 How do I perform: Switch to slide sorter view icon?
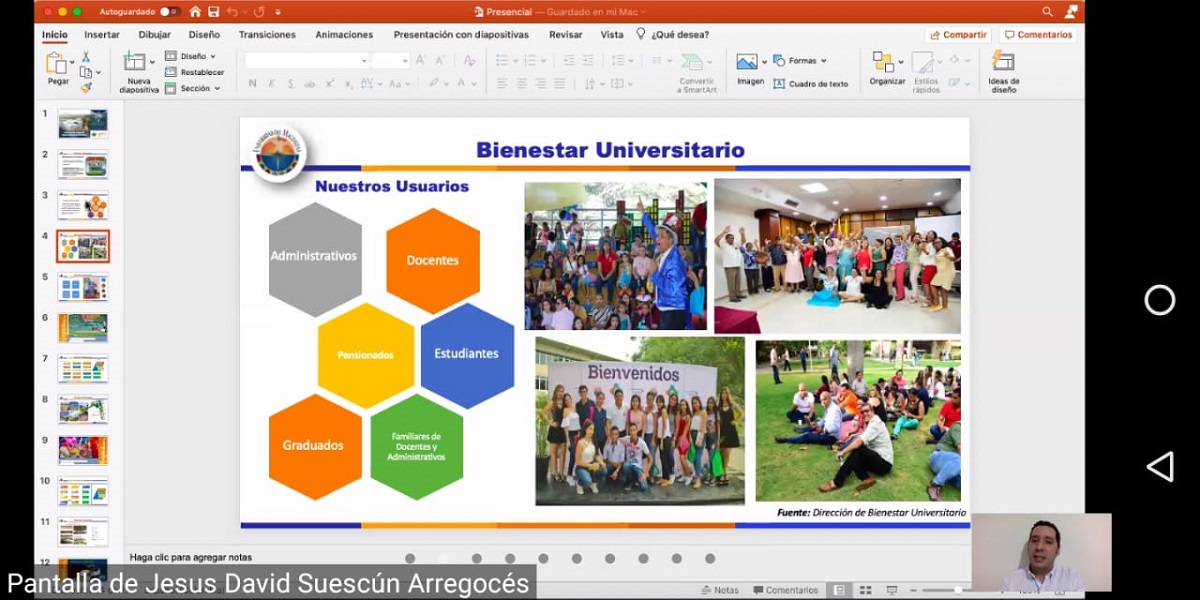coord(865,590)
